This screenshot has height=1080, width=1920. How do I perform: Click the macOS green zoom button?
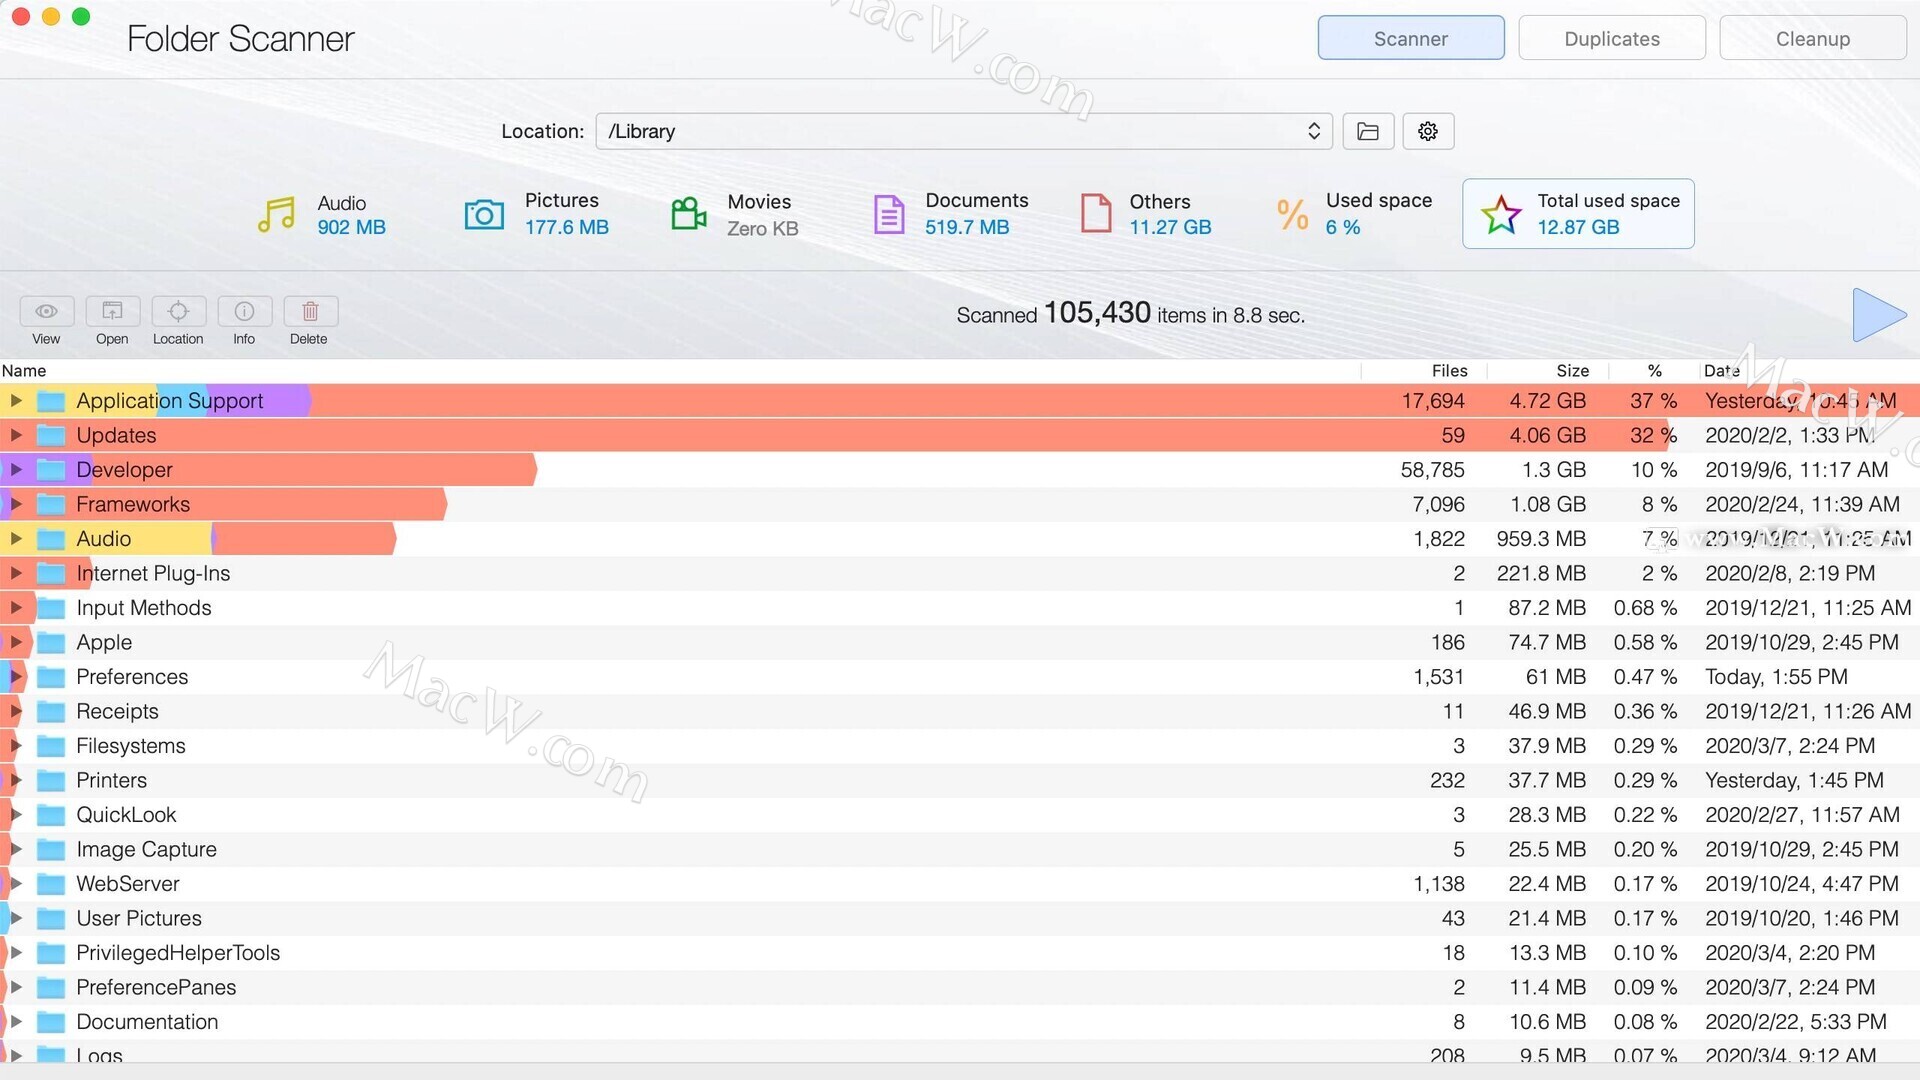pos(81,16)
